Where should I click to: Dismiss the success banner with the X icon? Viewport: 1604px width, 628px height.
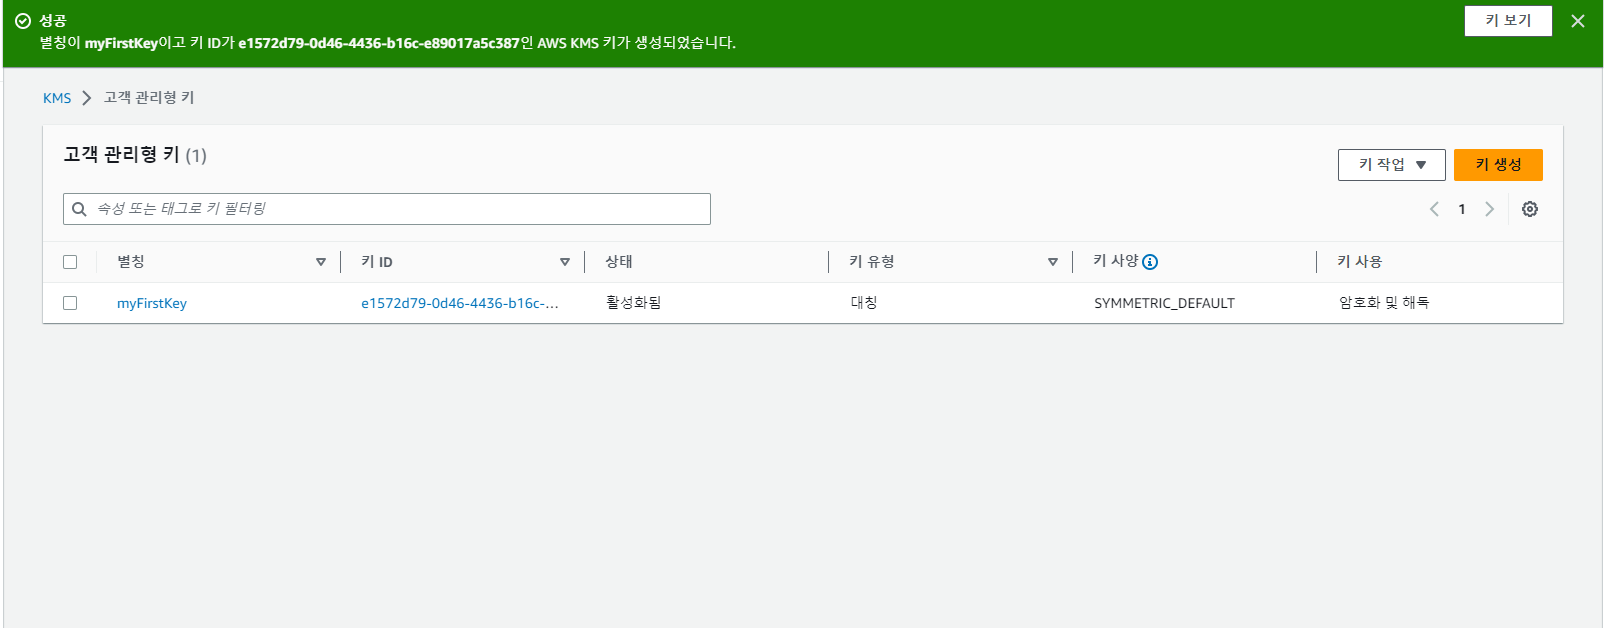(1578, 21)
